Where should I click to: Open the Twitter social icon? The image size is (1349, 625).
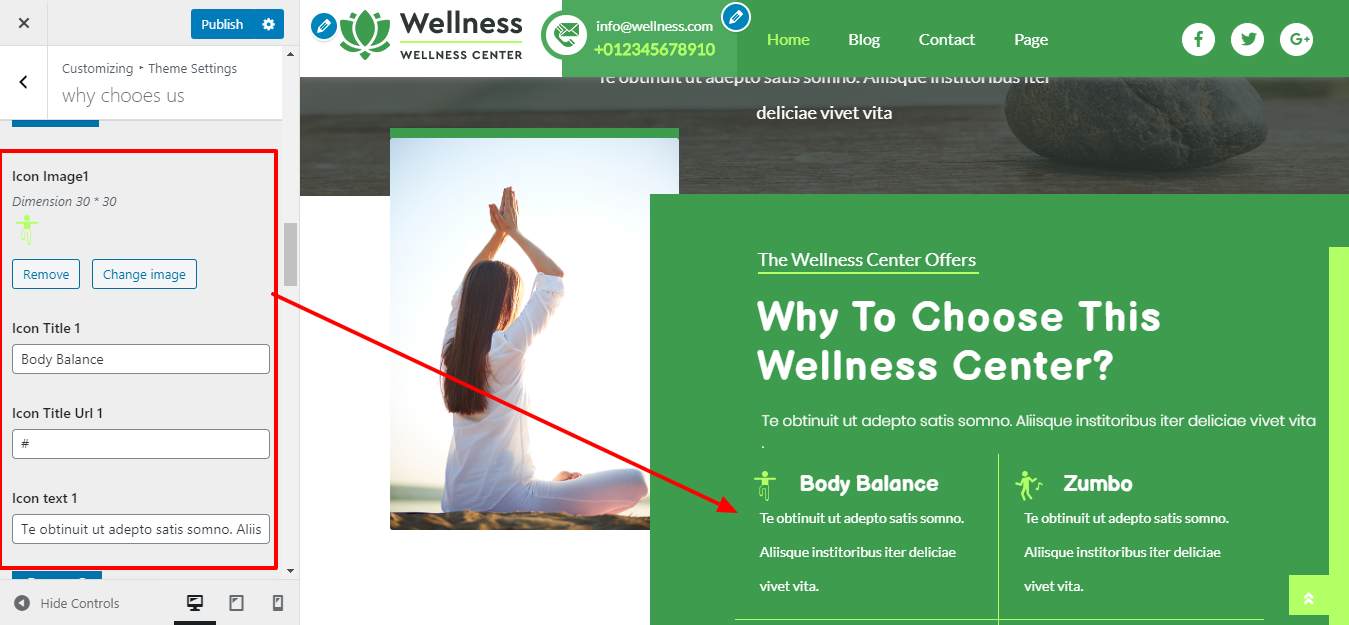pyautogui.click(x=1247, y=39)
